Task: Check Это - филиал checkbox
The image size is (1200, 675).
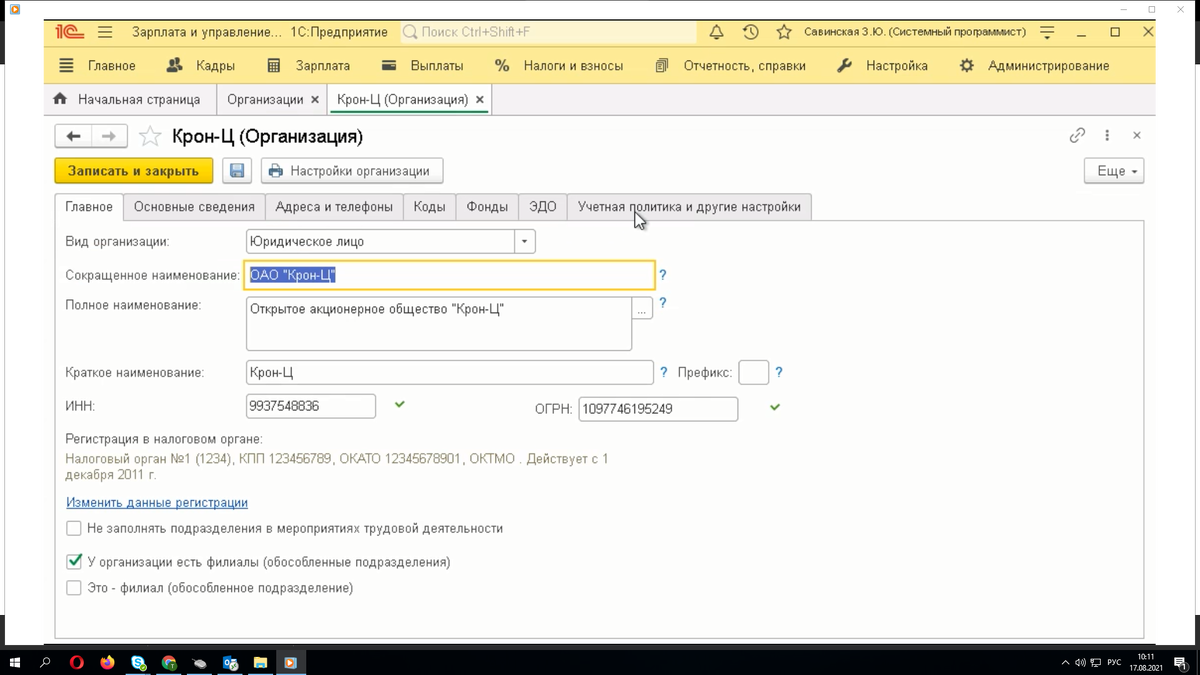Action: (74, 588)
